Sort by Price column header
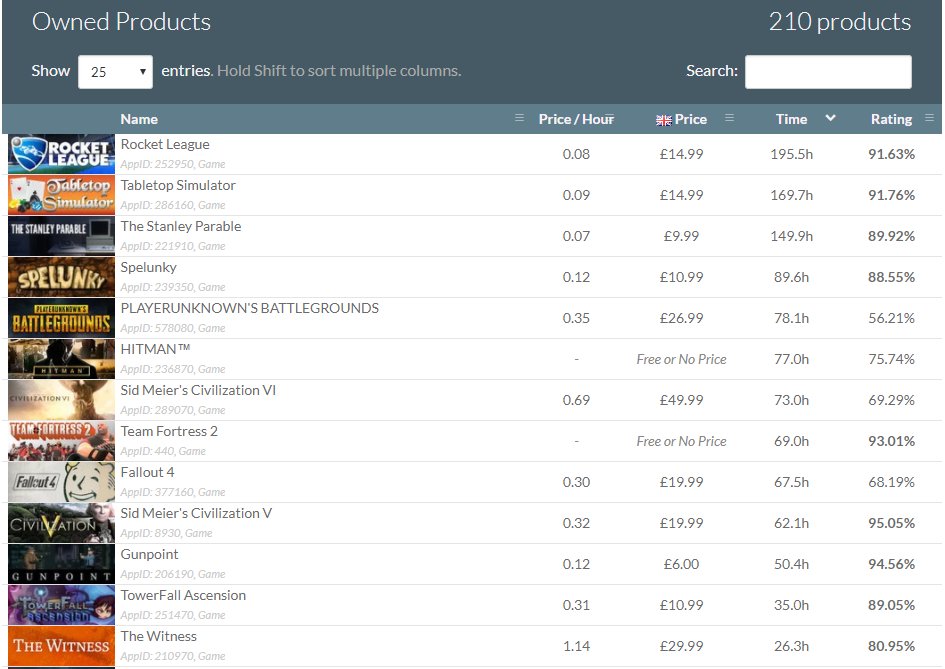Viewport: 945px width, 669px height. [691, 119]
